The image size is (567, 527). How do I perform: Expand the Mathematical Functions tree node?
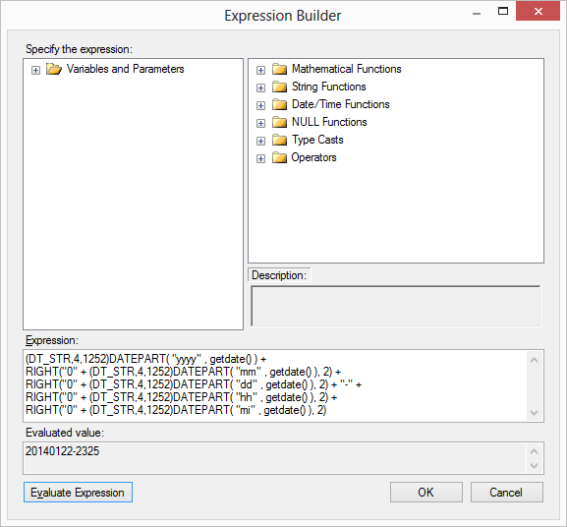pyautogui.click(x=261, y=70)
